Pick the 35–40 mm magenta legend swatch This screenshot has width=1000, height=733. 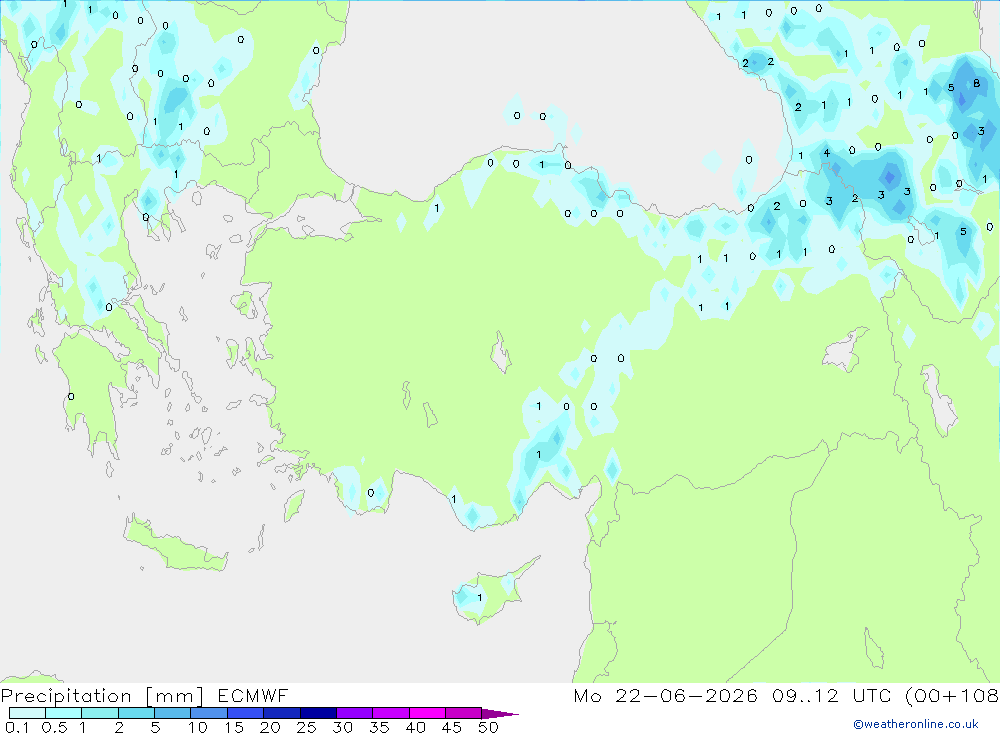(390, 713)
